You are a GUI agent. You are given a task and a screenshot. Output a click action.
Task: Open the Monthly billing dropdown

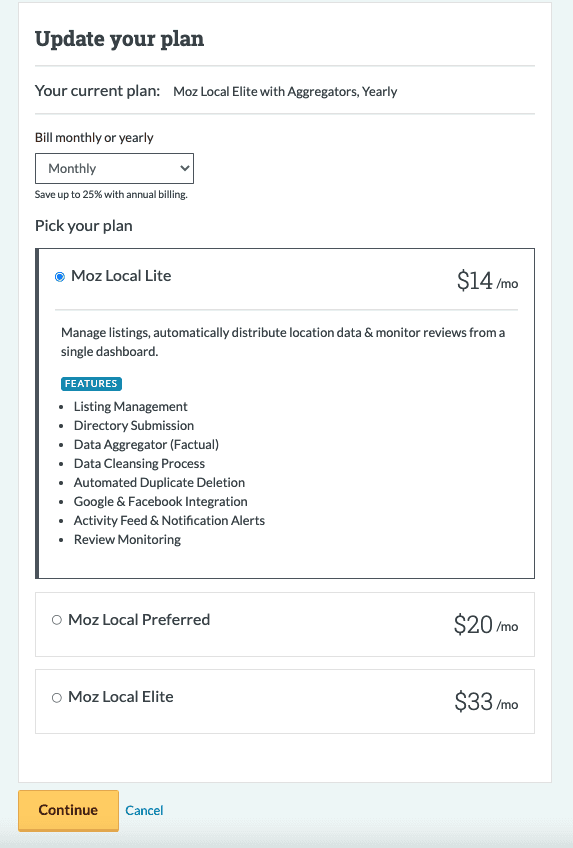tap(115, 168)
